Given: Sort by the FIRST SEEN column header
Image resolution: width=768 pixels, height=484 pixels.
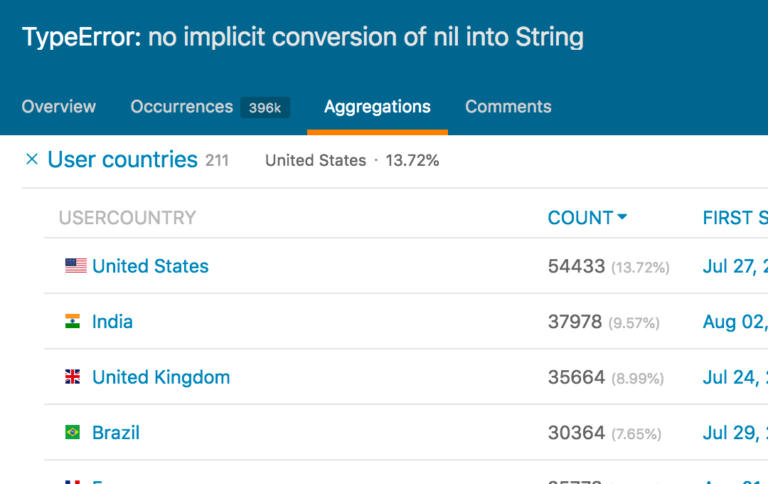Looking at the screenshot, I should coord(735,218).
